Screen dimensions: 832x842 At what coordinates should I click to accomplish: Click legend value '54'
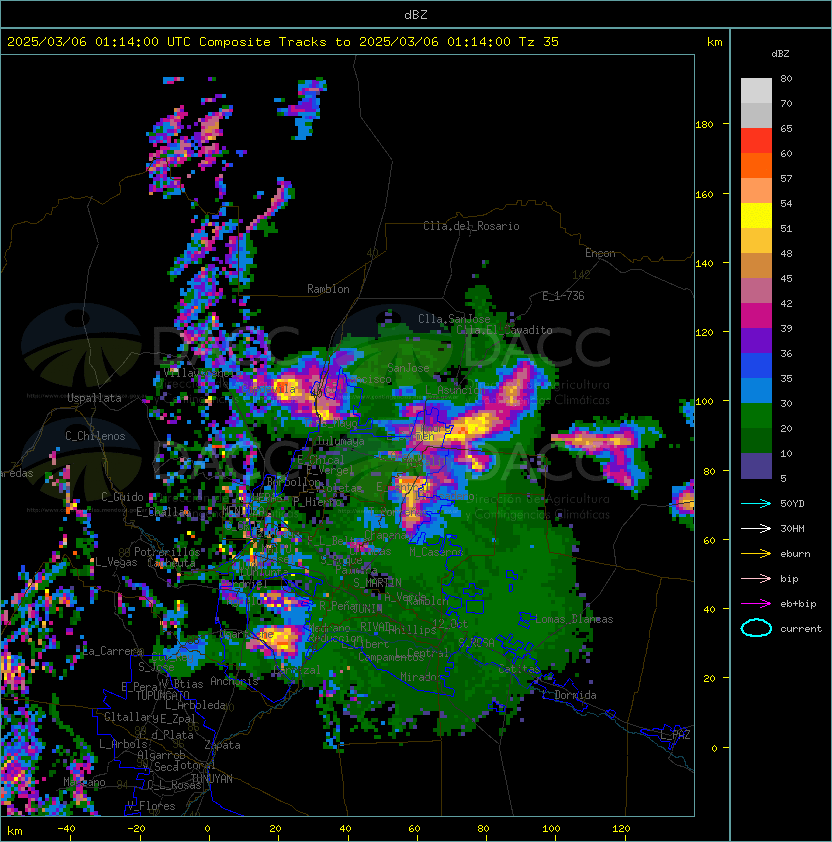click(x=786, y=204)
